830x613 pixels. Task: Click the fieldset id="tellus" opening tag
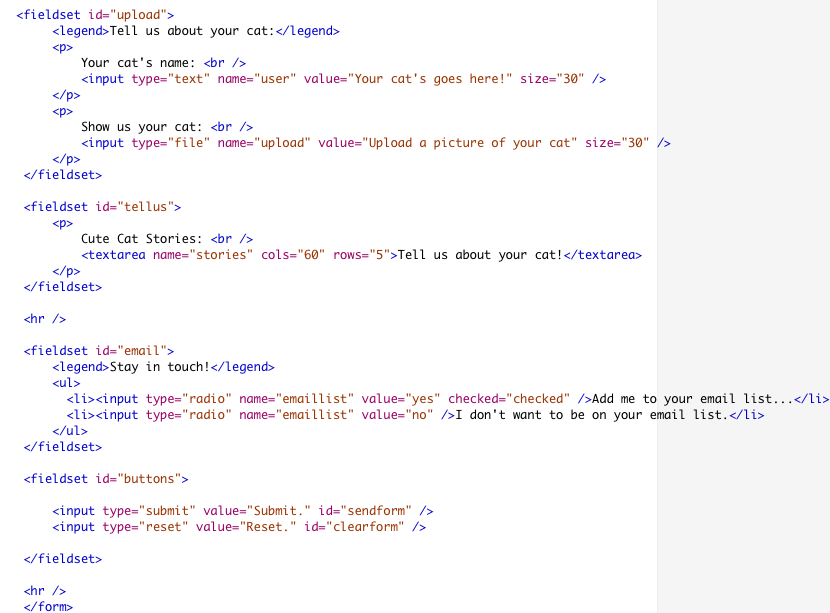click(x=102, y=207)
